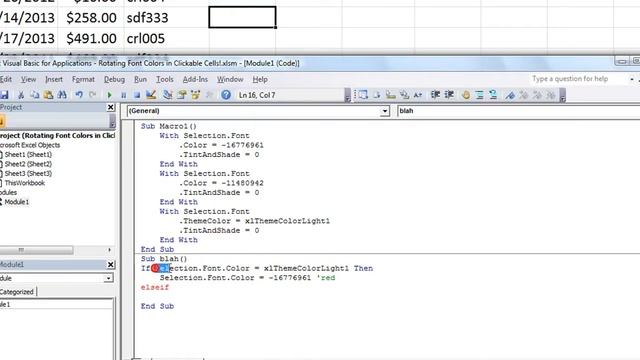Image resolution: width=640 pixels, height=360 pixels.
Task: Toggle Design Mode icon
Action: pyautogui.click(x=151, y=95)
